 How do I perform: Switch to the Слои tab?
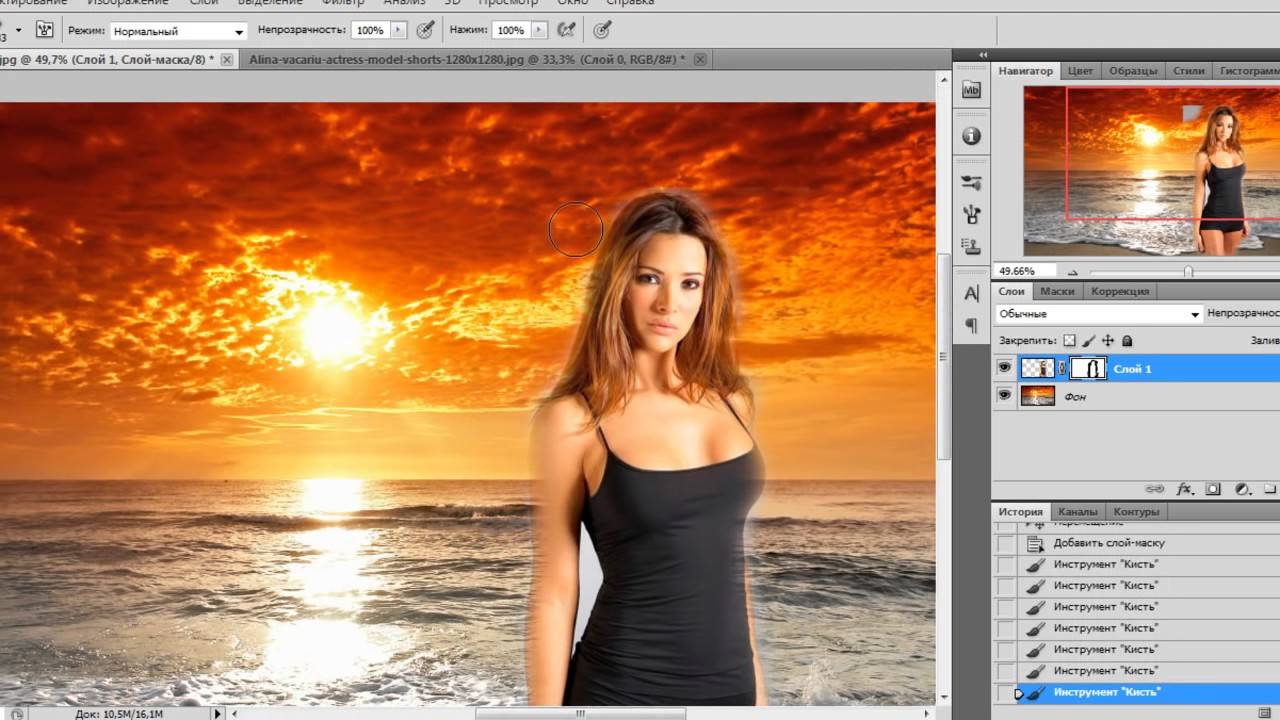[1011, 291]
